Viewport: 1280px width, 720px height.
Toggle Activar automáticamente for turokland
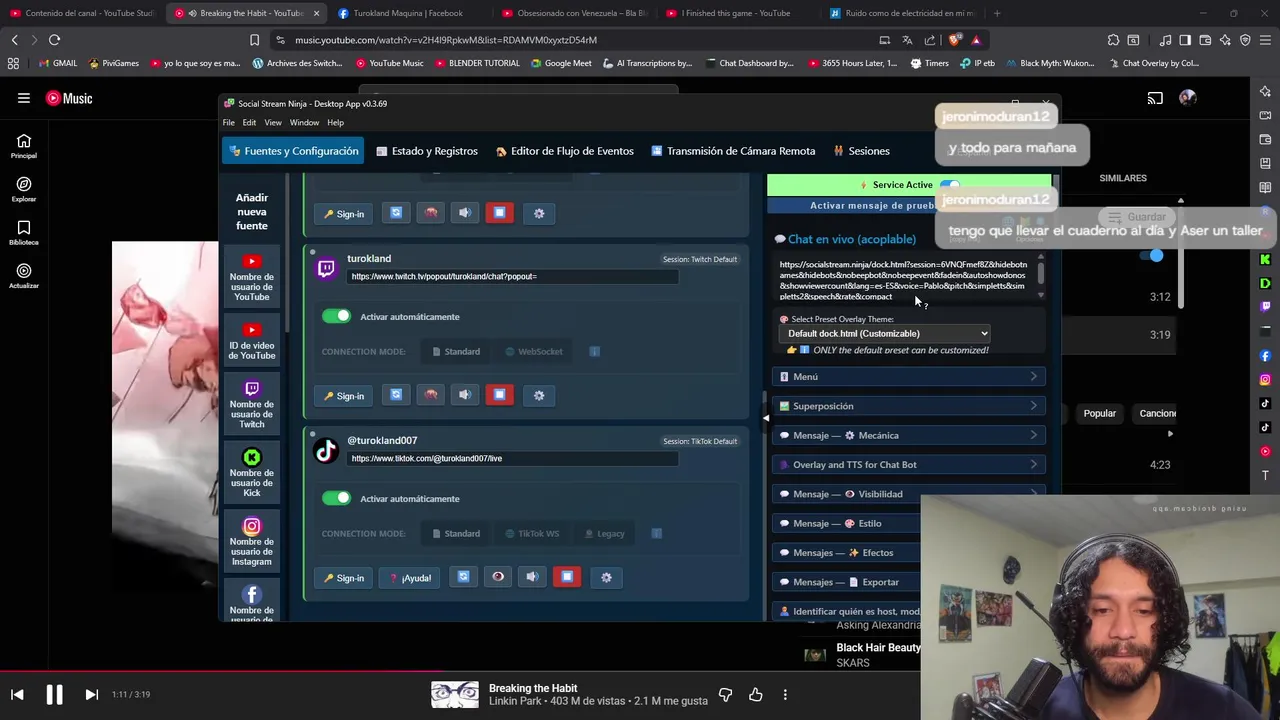336,316
